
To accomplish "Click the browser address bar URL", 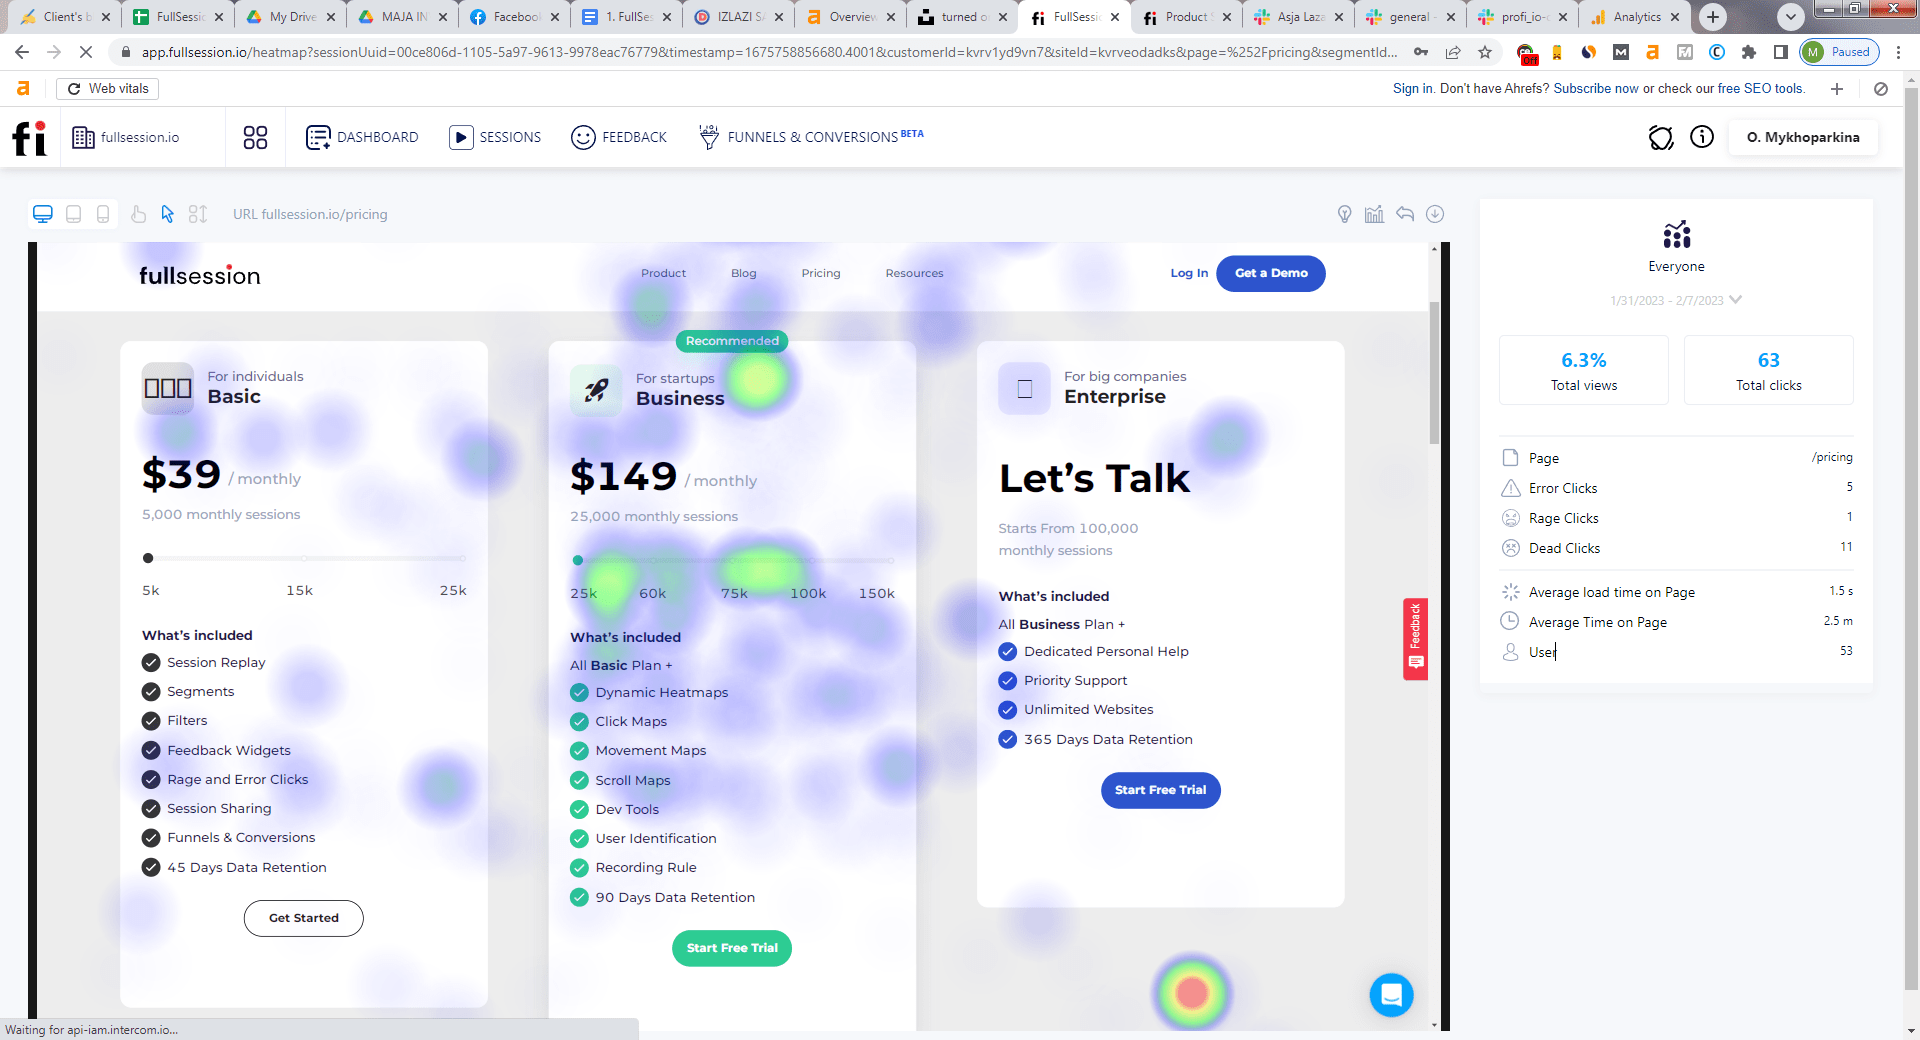I will pyautogui.click(x=770, y=52).
